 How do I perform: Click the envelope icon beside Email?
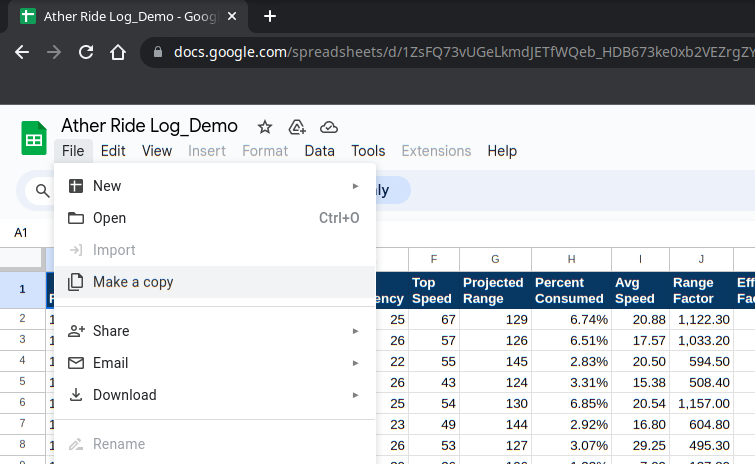[76, 363]
